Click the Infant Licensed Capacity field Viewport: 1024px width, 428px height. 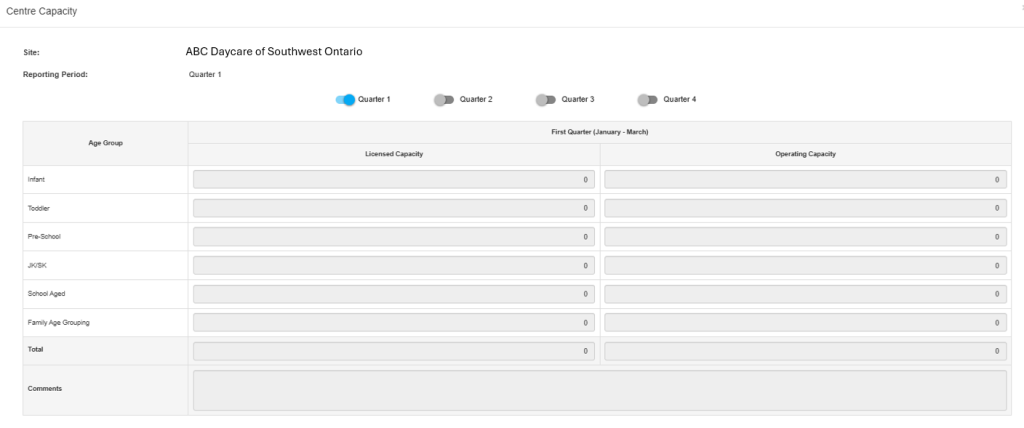394,180
